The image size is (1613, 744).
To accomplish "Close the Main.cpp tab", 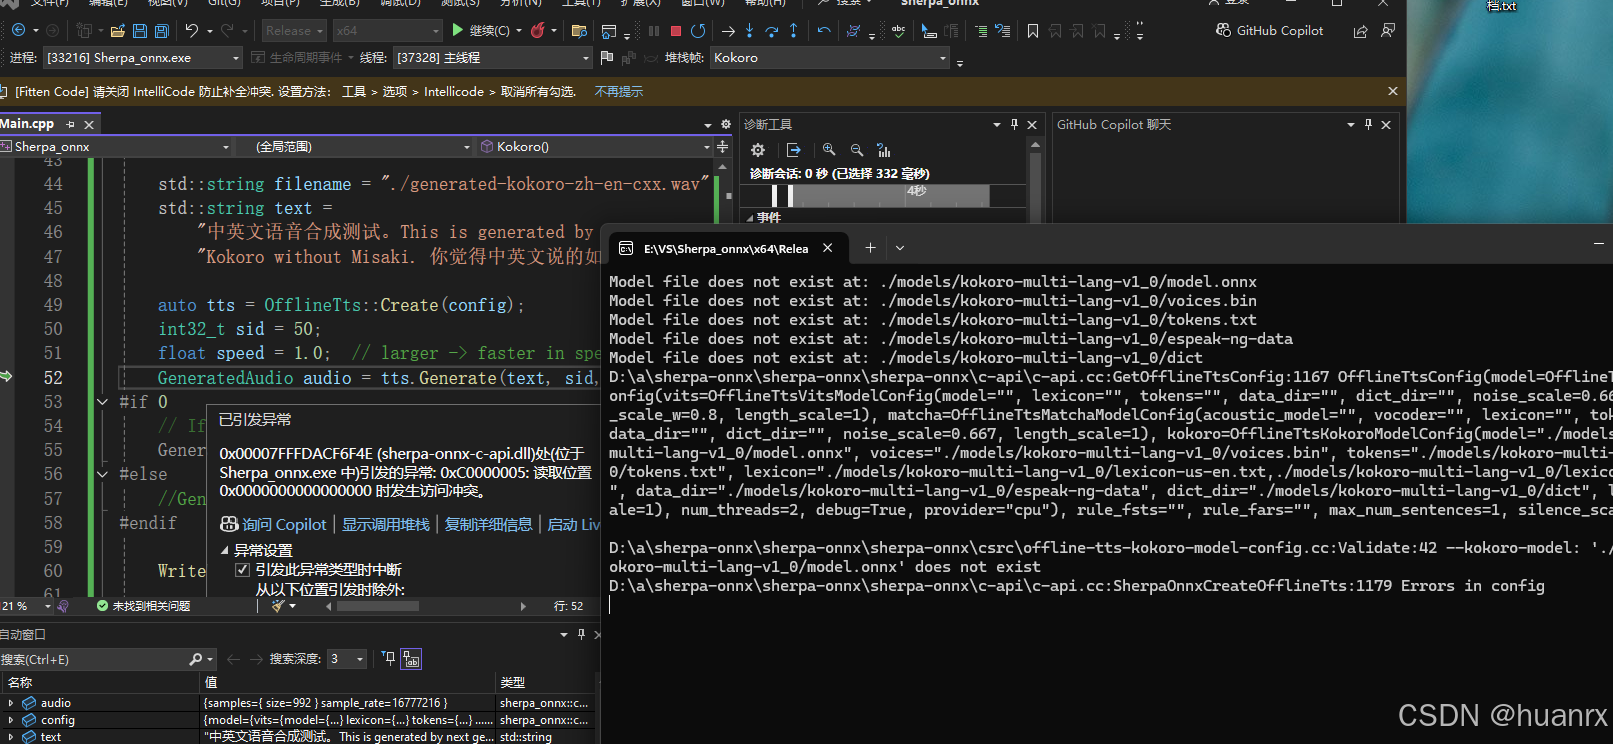I will click(89, 125).
